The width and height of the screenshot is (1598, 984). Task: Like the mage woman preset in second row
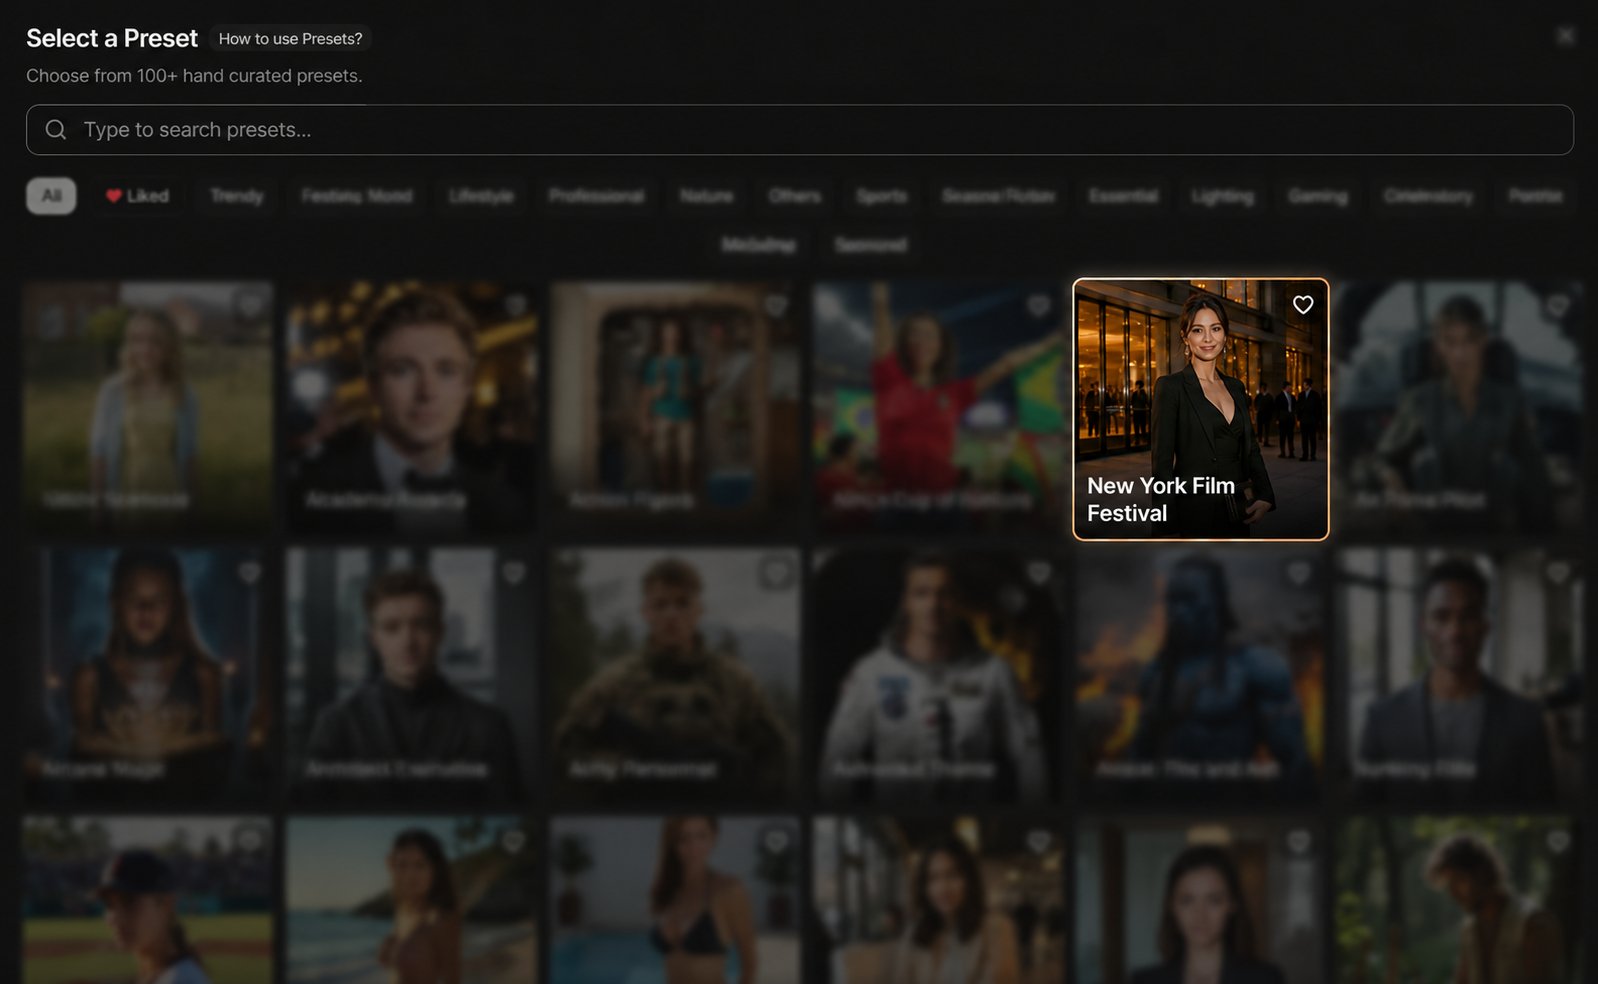250,573
